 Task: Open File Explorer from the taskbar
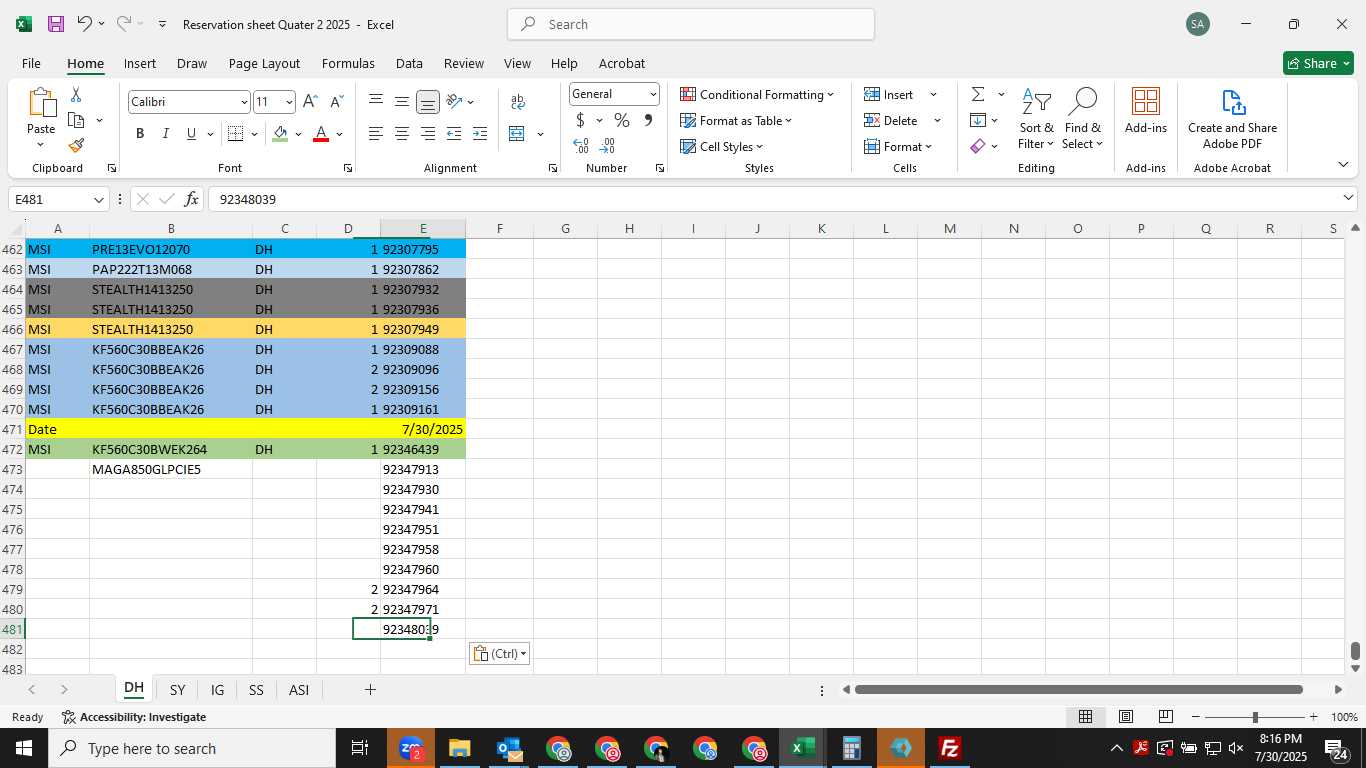click(x=460, y=748)
